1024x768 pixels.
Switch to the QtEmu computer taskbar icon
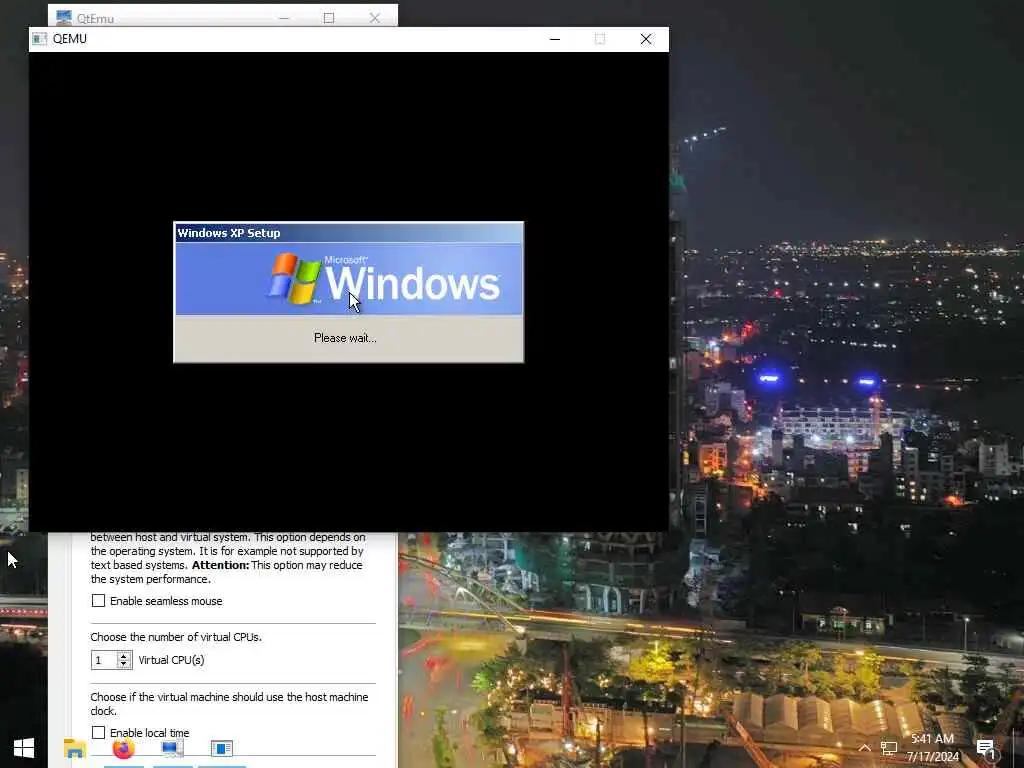[172, 748]
